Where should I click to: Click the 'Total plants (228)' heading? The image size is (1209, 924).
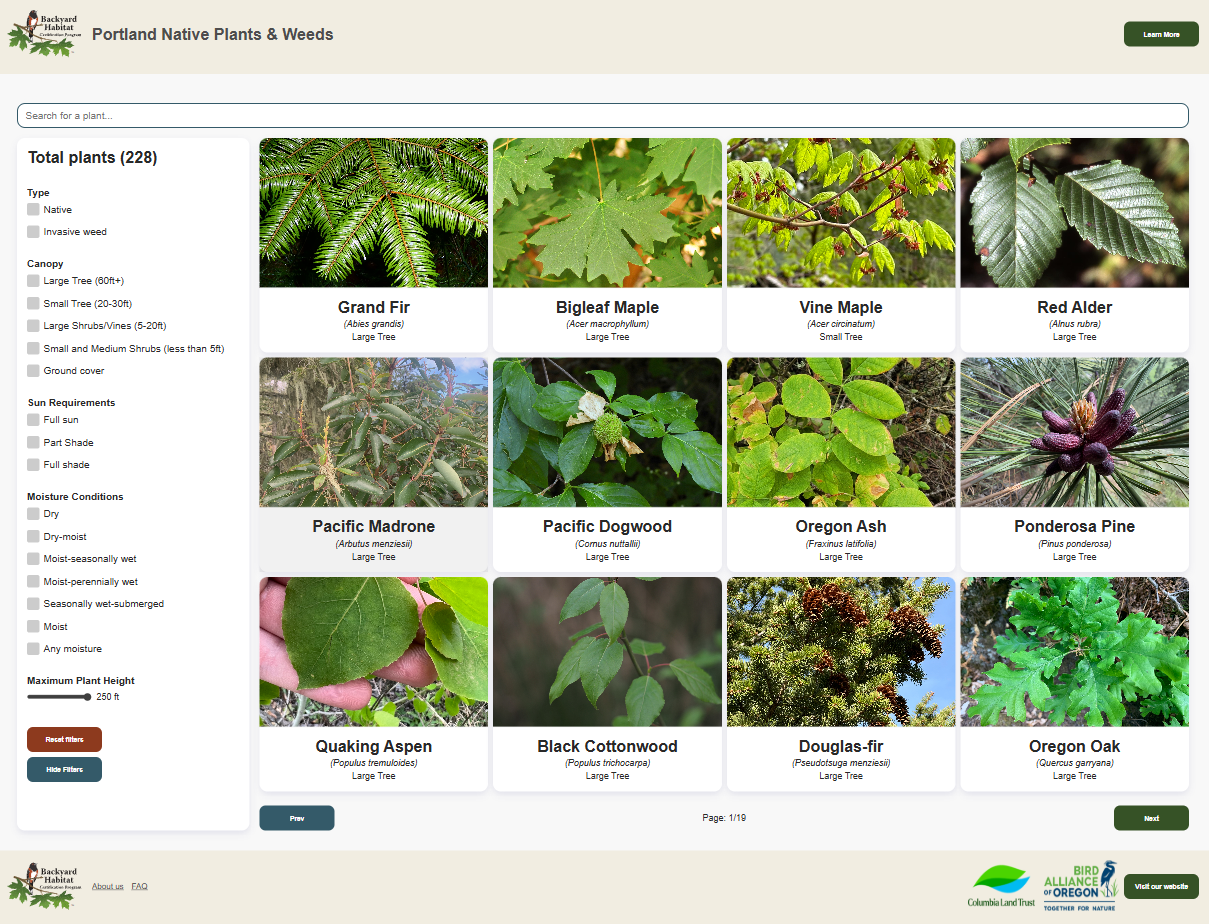pos(92,158)
